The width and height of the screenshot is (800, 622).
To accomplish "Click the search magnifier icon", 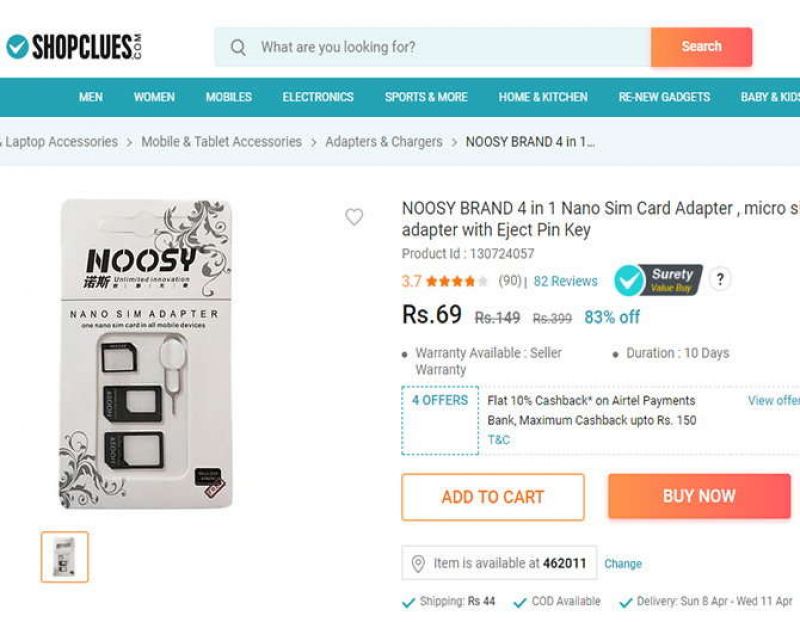I will tap(238, 47).
